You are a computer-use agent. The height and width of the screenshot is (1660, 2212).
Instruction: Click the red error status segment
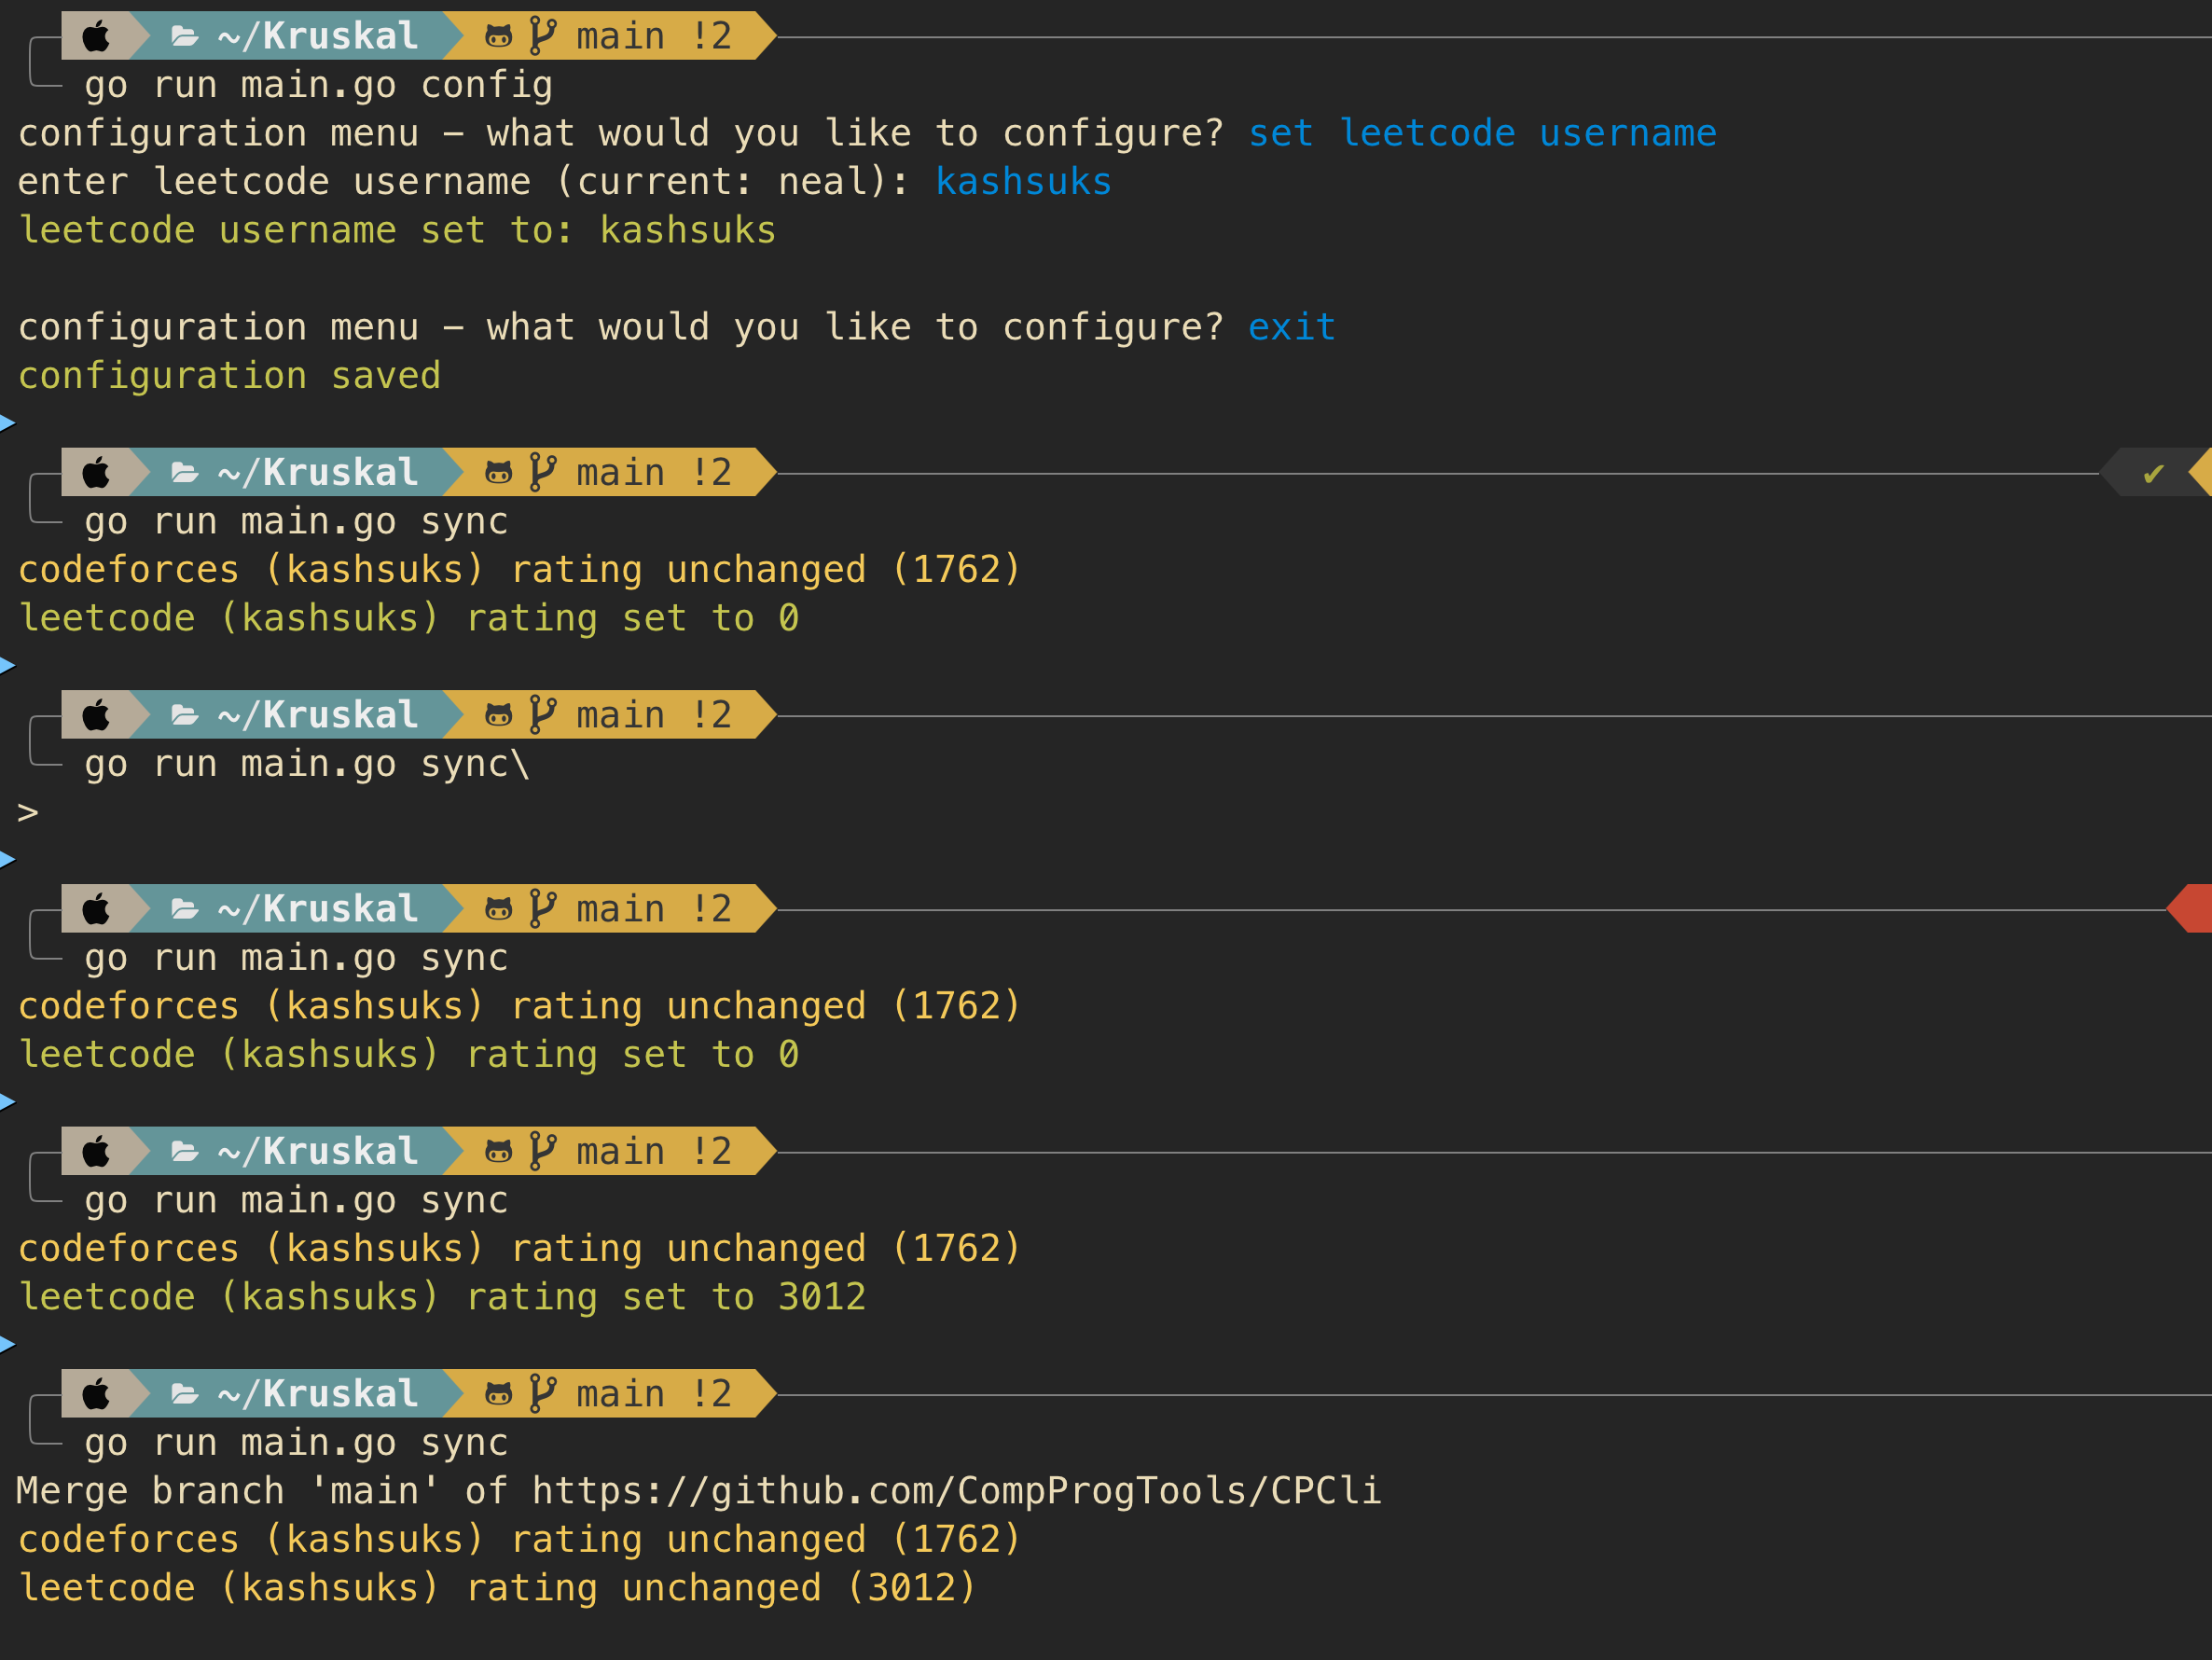click(2192, 908)
